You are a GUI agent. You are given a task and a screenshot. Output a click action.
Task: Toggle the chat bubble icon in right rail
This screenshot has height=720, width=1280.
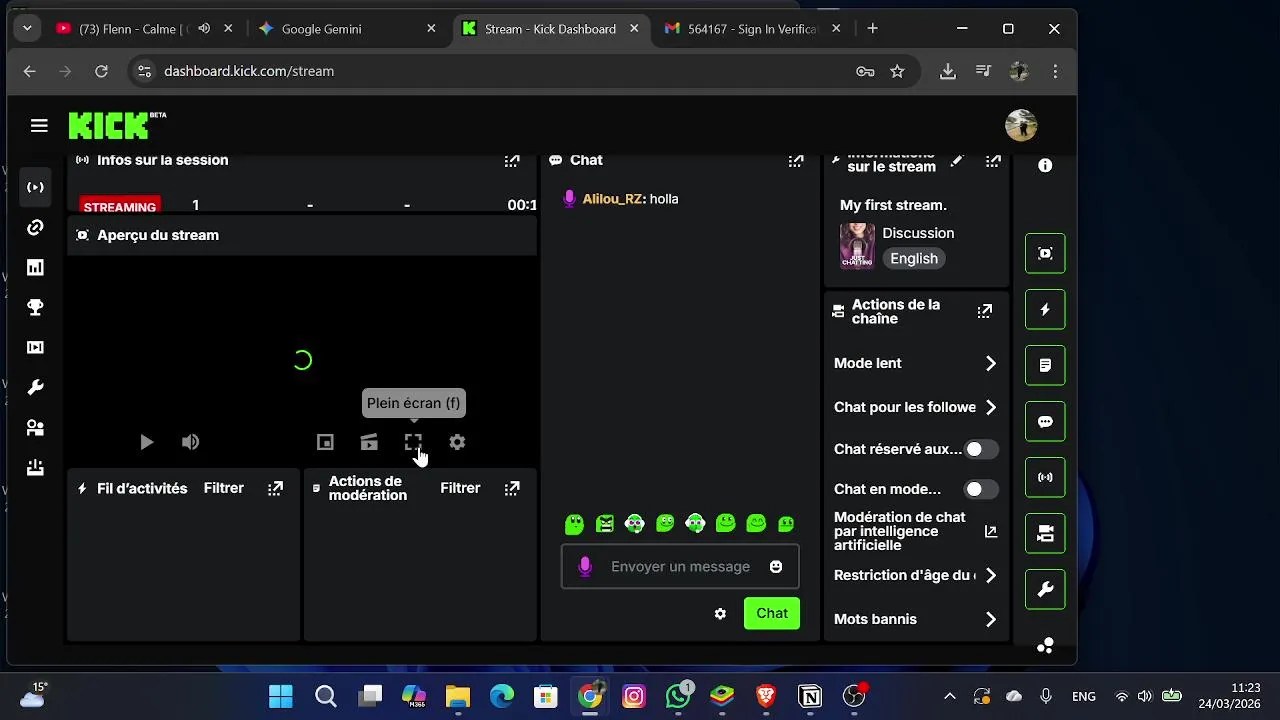[x=1045, y=422]
